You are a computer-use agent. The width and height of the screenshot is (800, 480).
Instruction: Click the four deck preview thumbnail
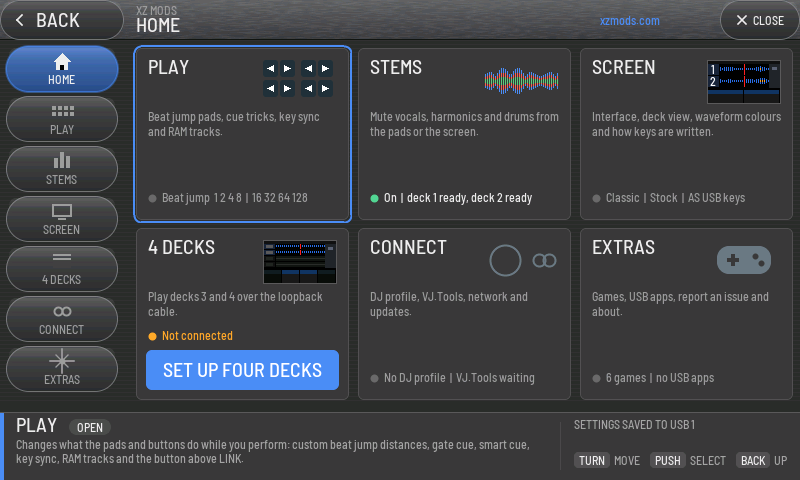pos(300,262)
